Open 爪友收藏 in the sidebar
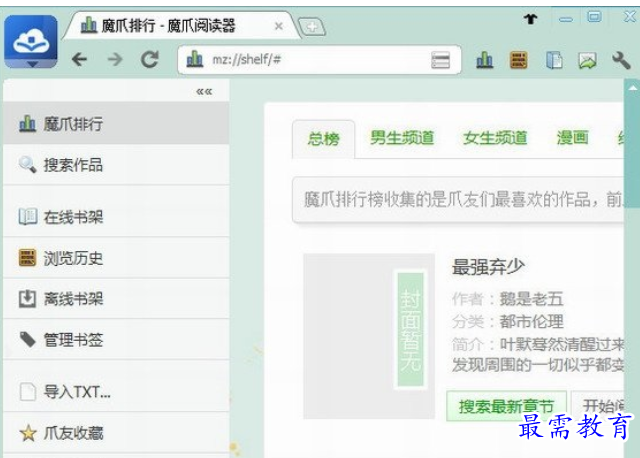Viewport: 640px width, 458px height. [116, 433]
